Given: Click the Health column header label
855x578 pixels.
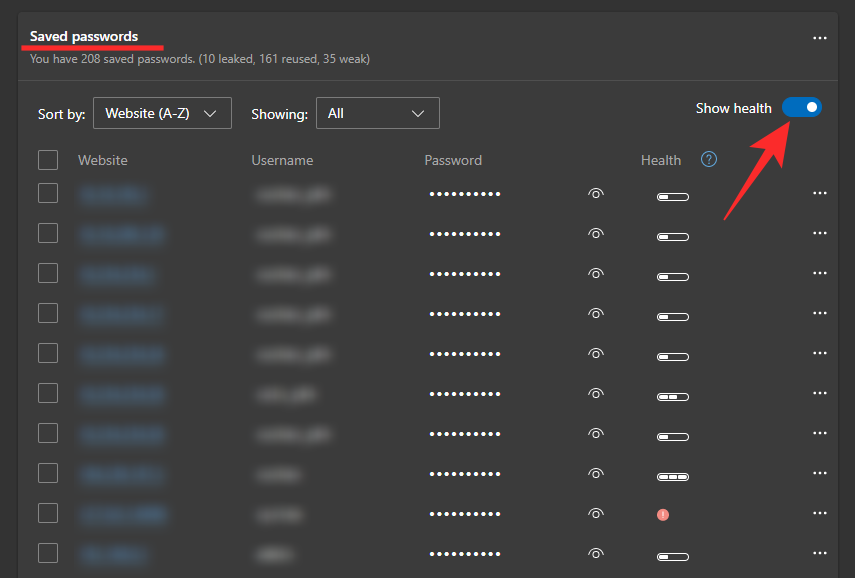Looking at the screenshot, I should click(661, 160).
